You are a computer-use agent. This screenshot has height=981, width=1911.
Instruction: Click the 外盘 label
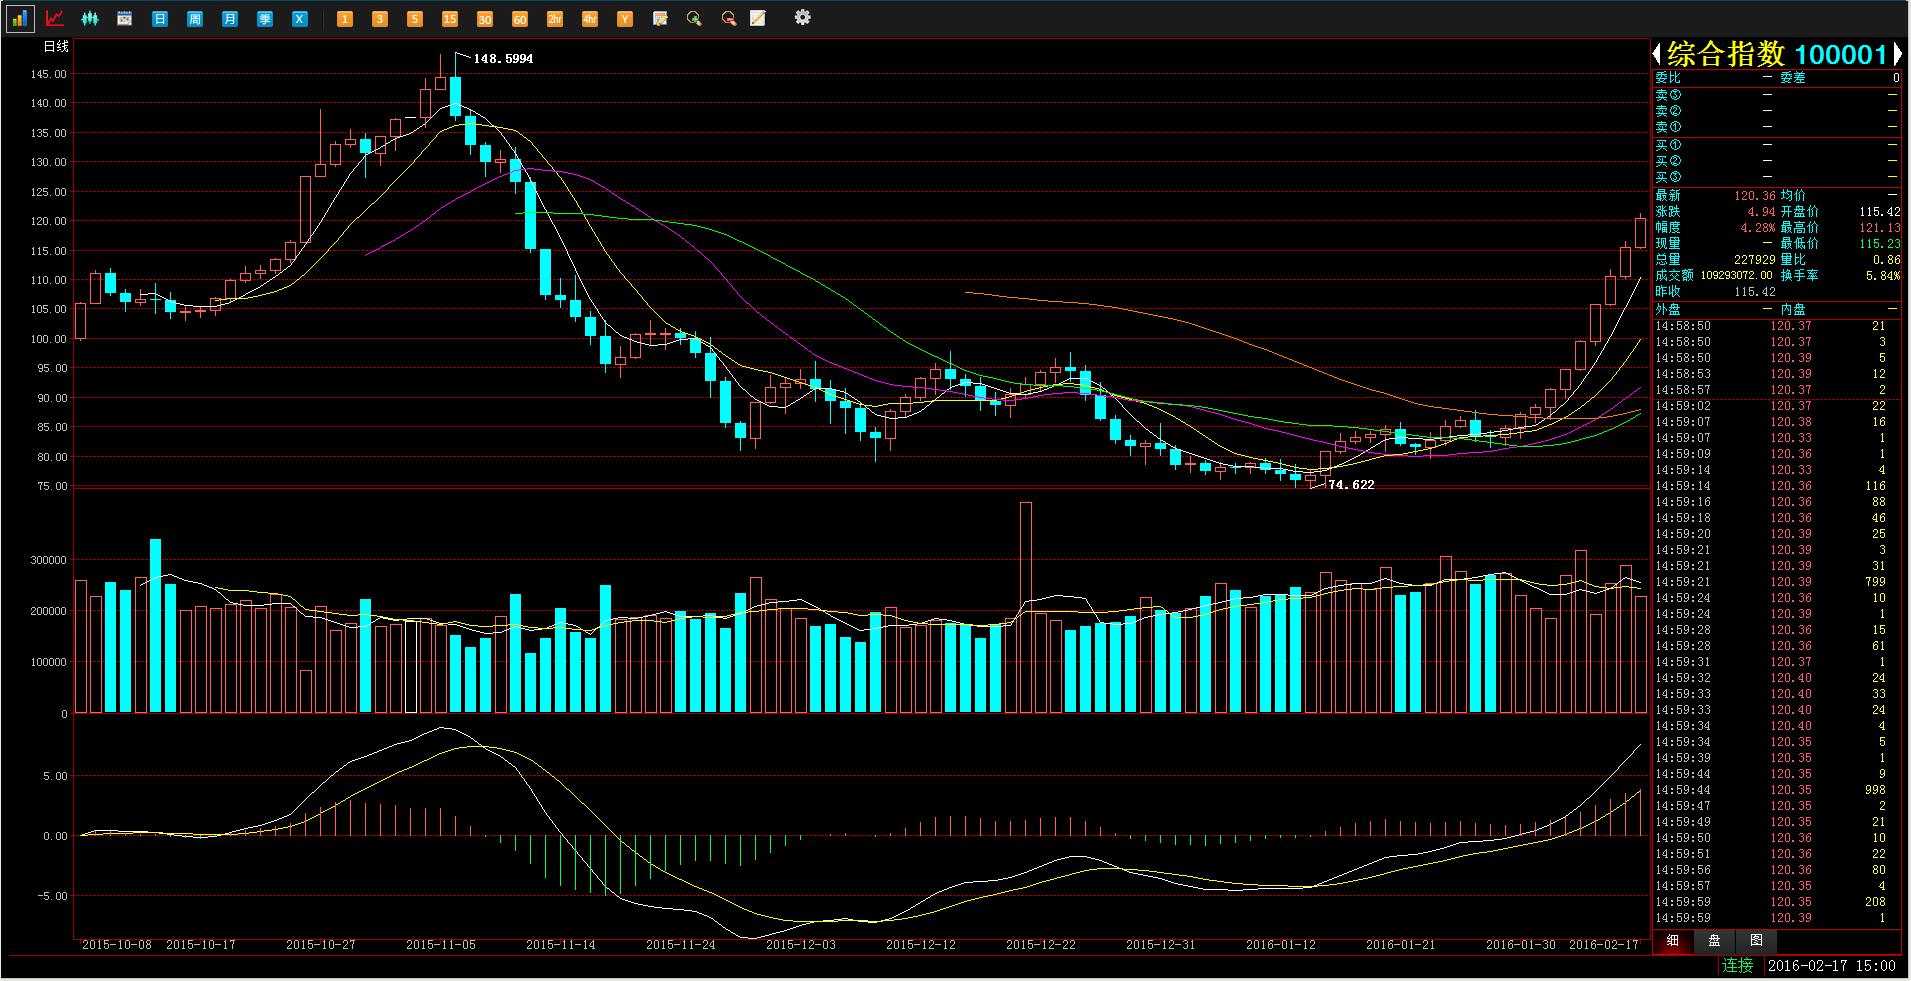tap(1668, 310)
